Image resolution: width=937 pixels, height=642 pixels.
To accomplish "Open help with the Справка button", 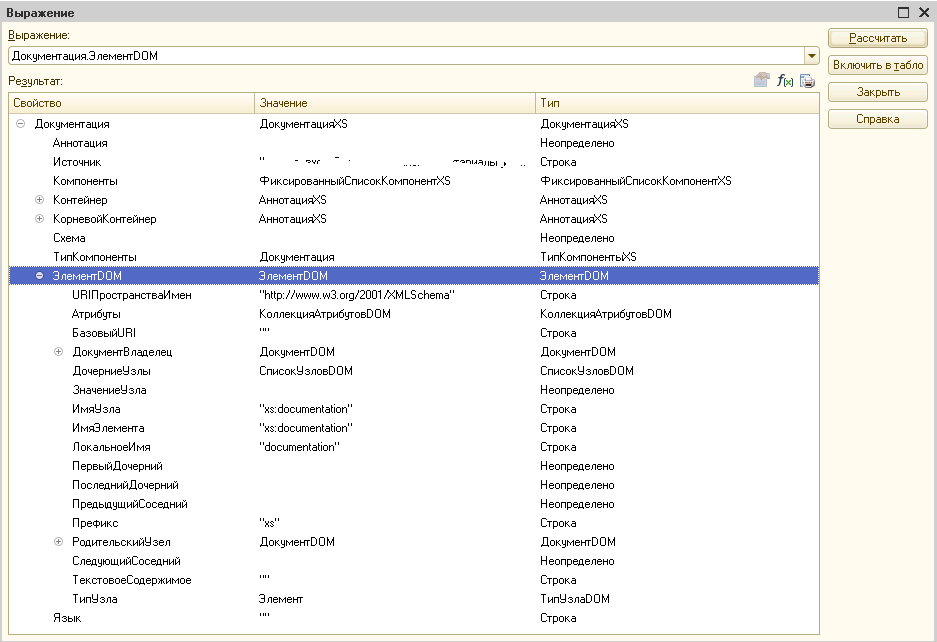I will (x=878, y=119).
